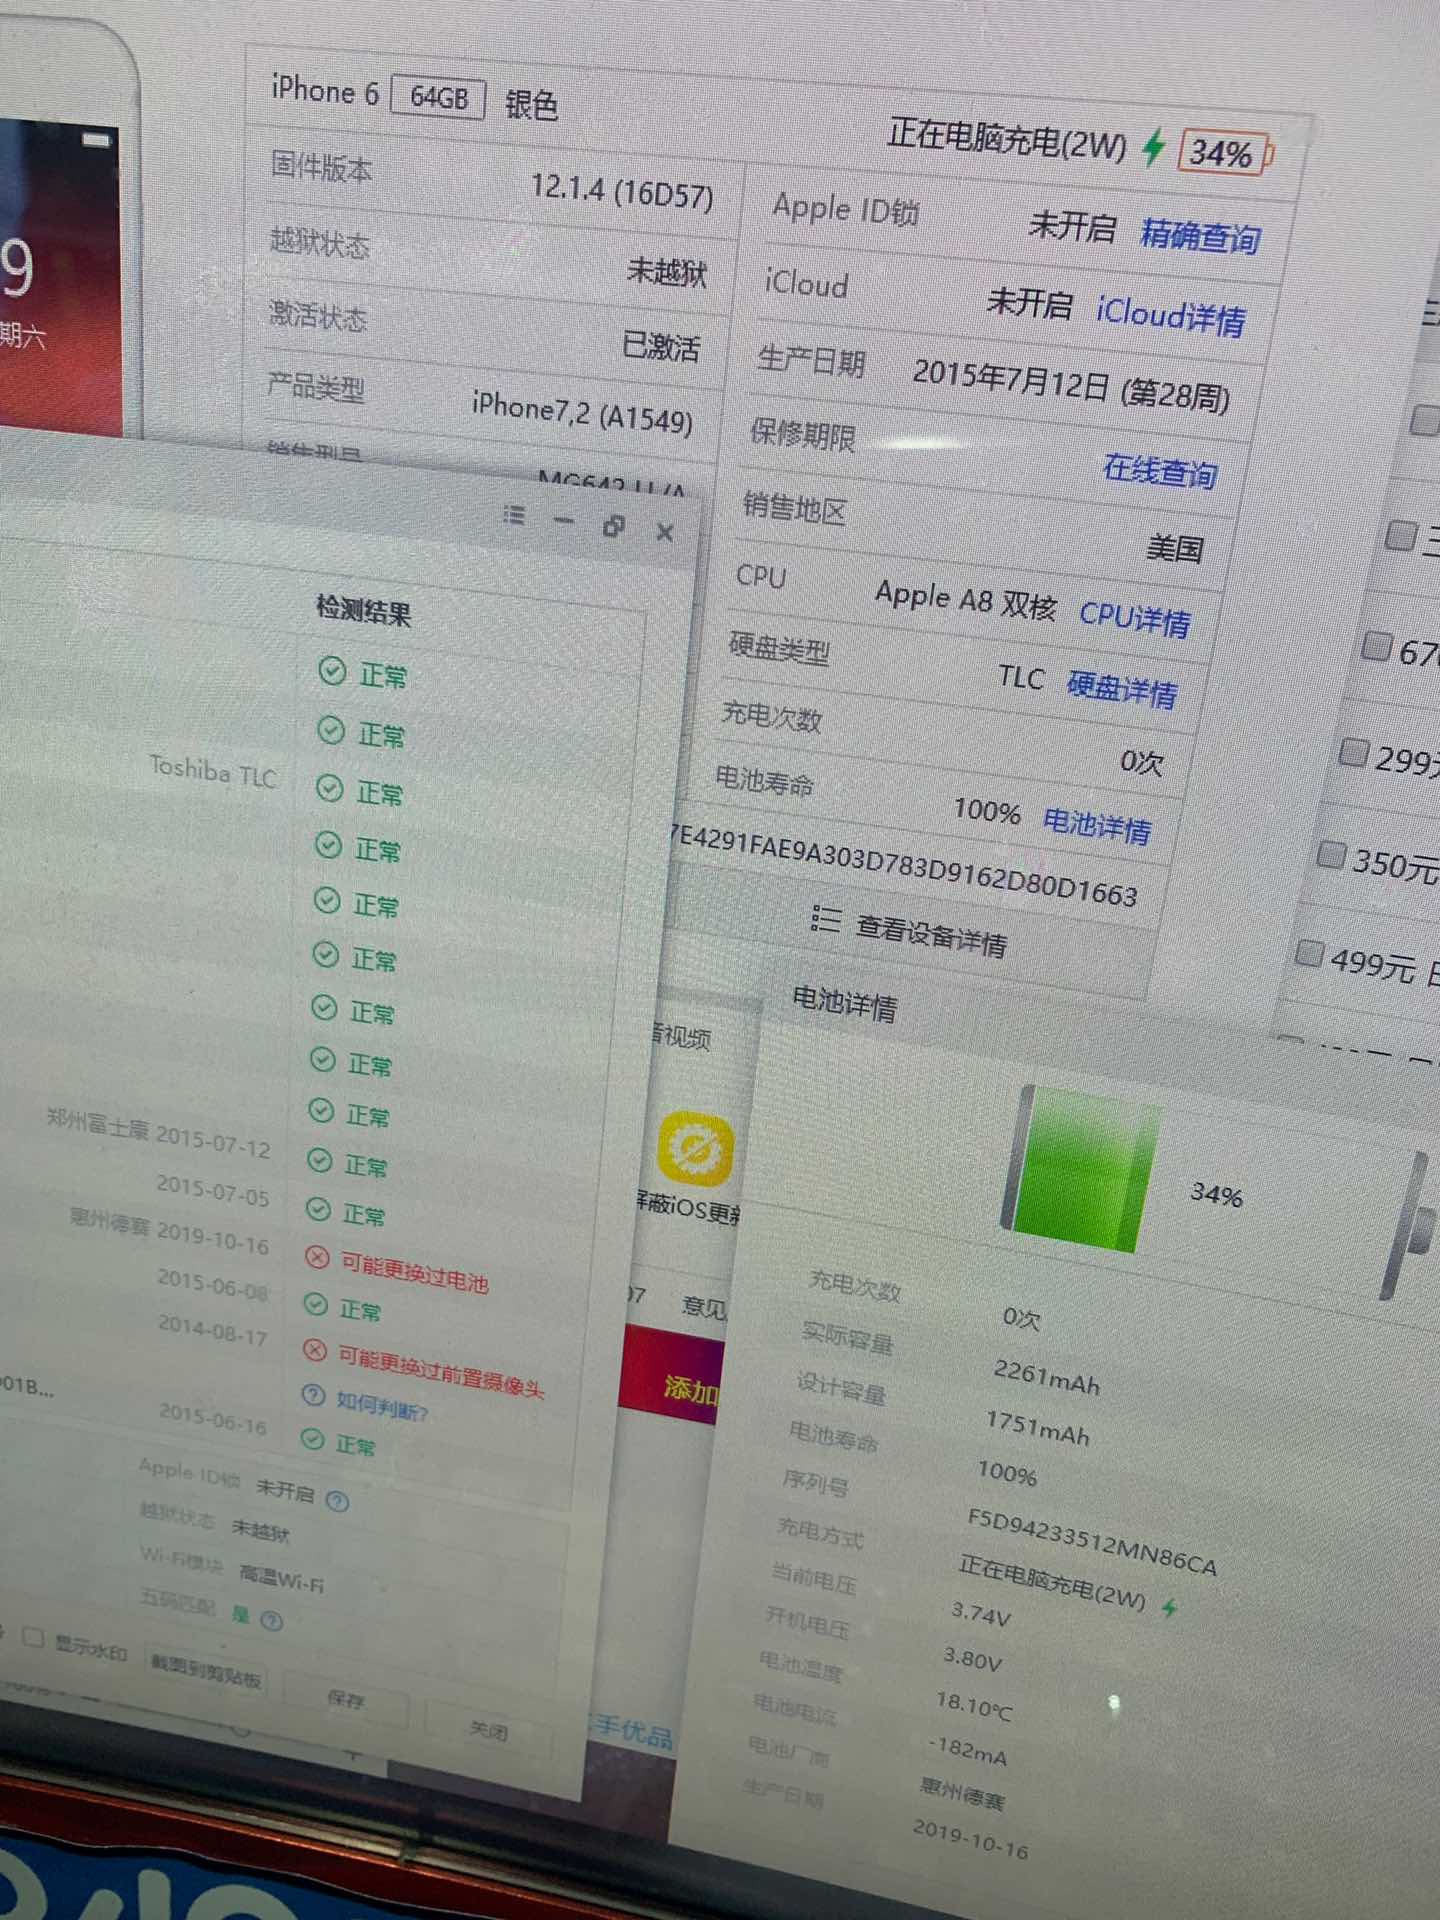Open the iCloud详情 link
Viewport: 1440px width, 1920px height.
[1171, 317]
